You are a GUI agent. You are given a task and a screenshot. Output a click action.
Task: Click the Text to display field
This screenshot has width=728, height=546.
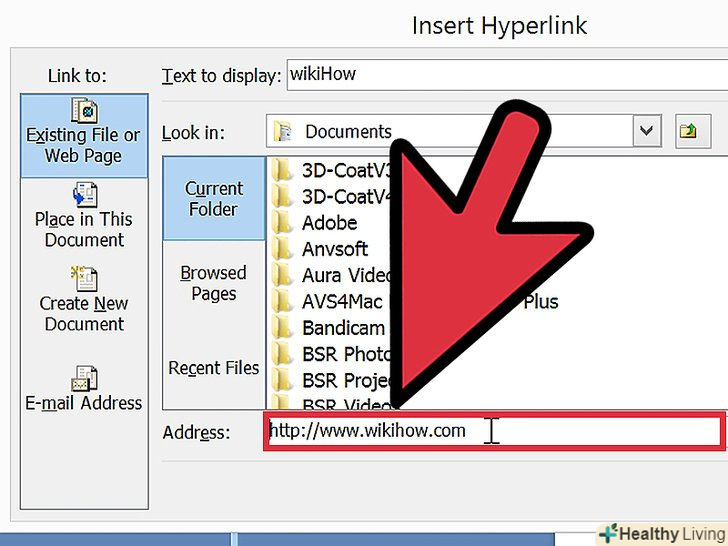coord(507,75)
